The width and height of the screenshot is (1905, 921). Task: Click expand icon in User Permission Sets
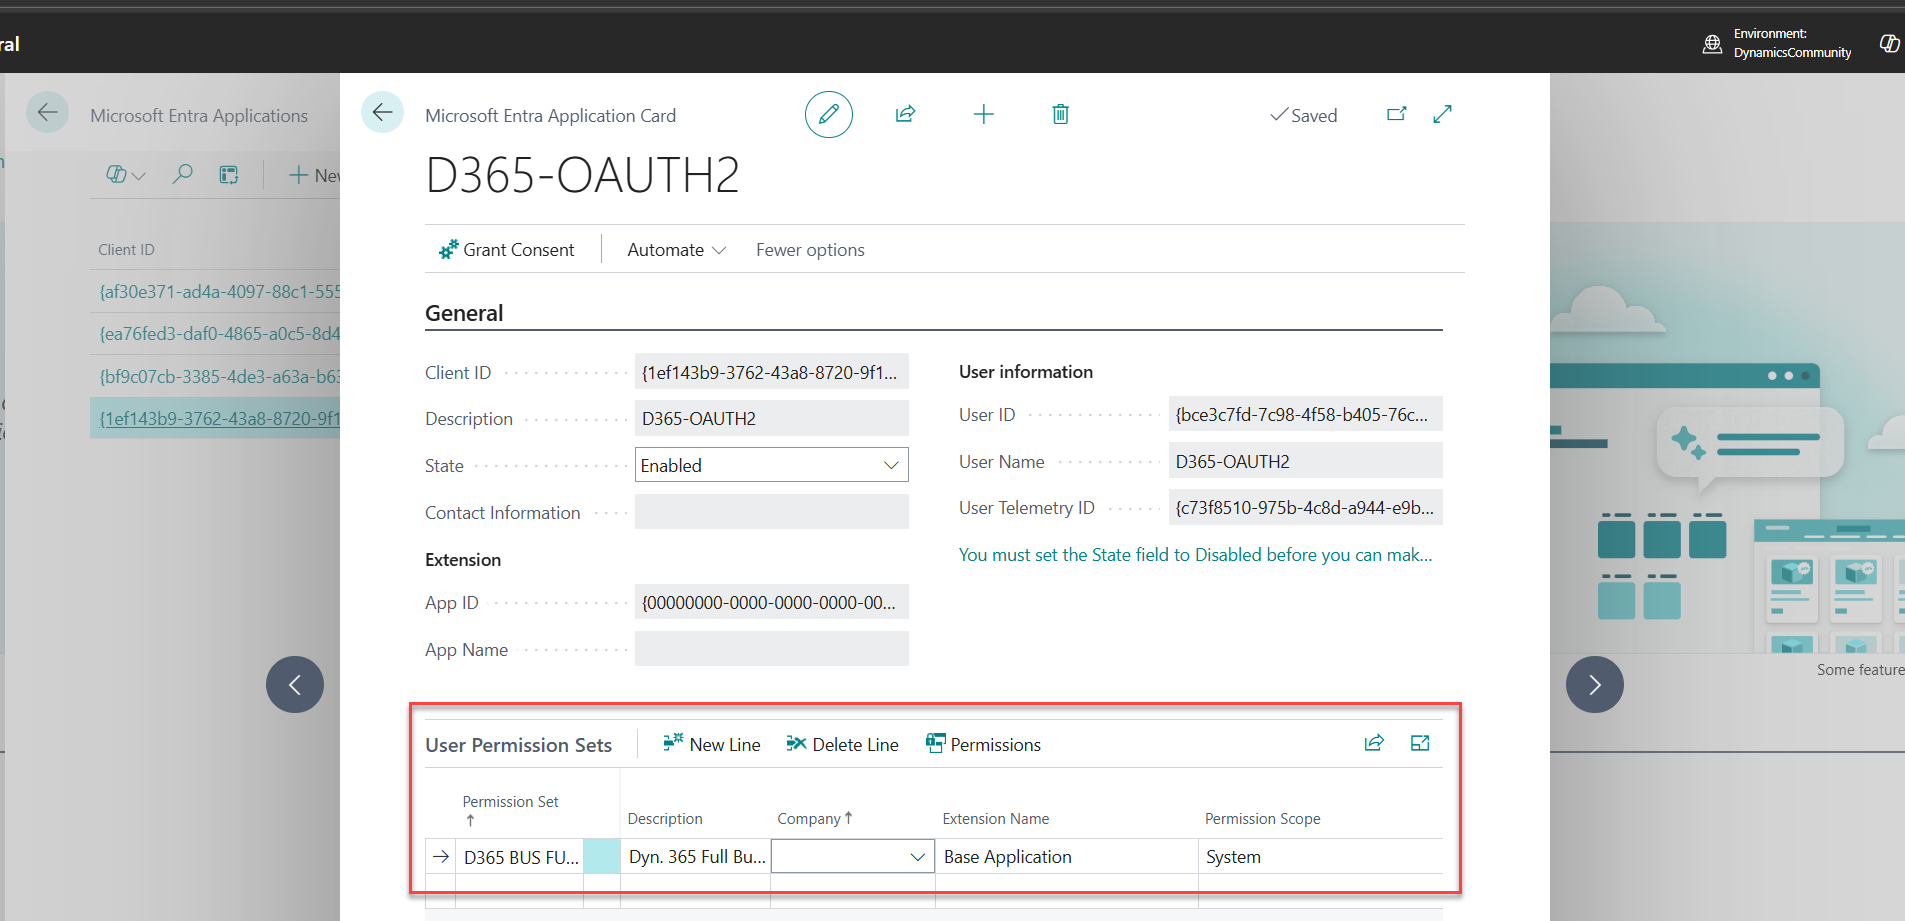click(1420, 743)
